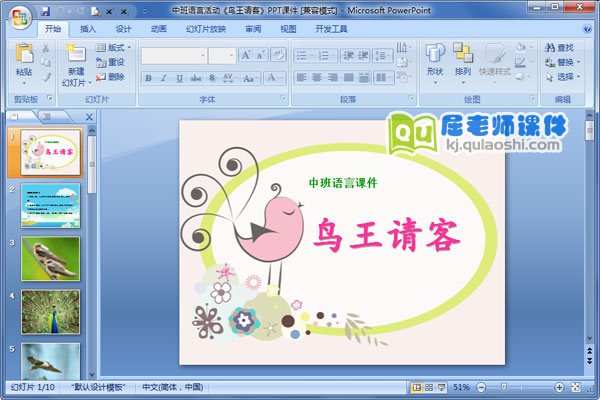Screen dimensions: 600x400
Task: Fit slide to current window
Action: (576, 387)
